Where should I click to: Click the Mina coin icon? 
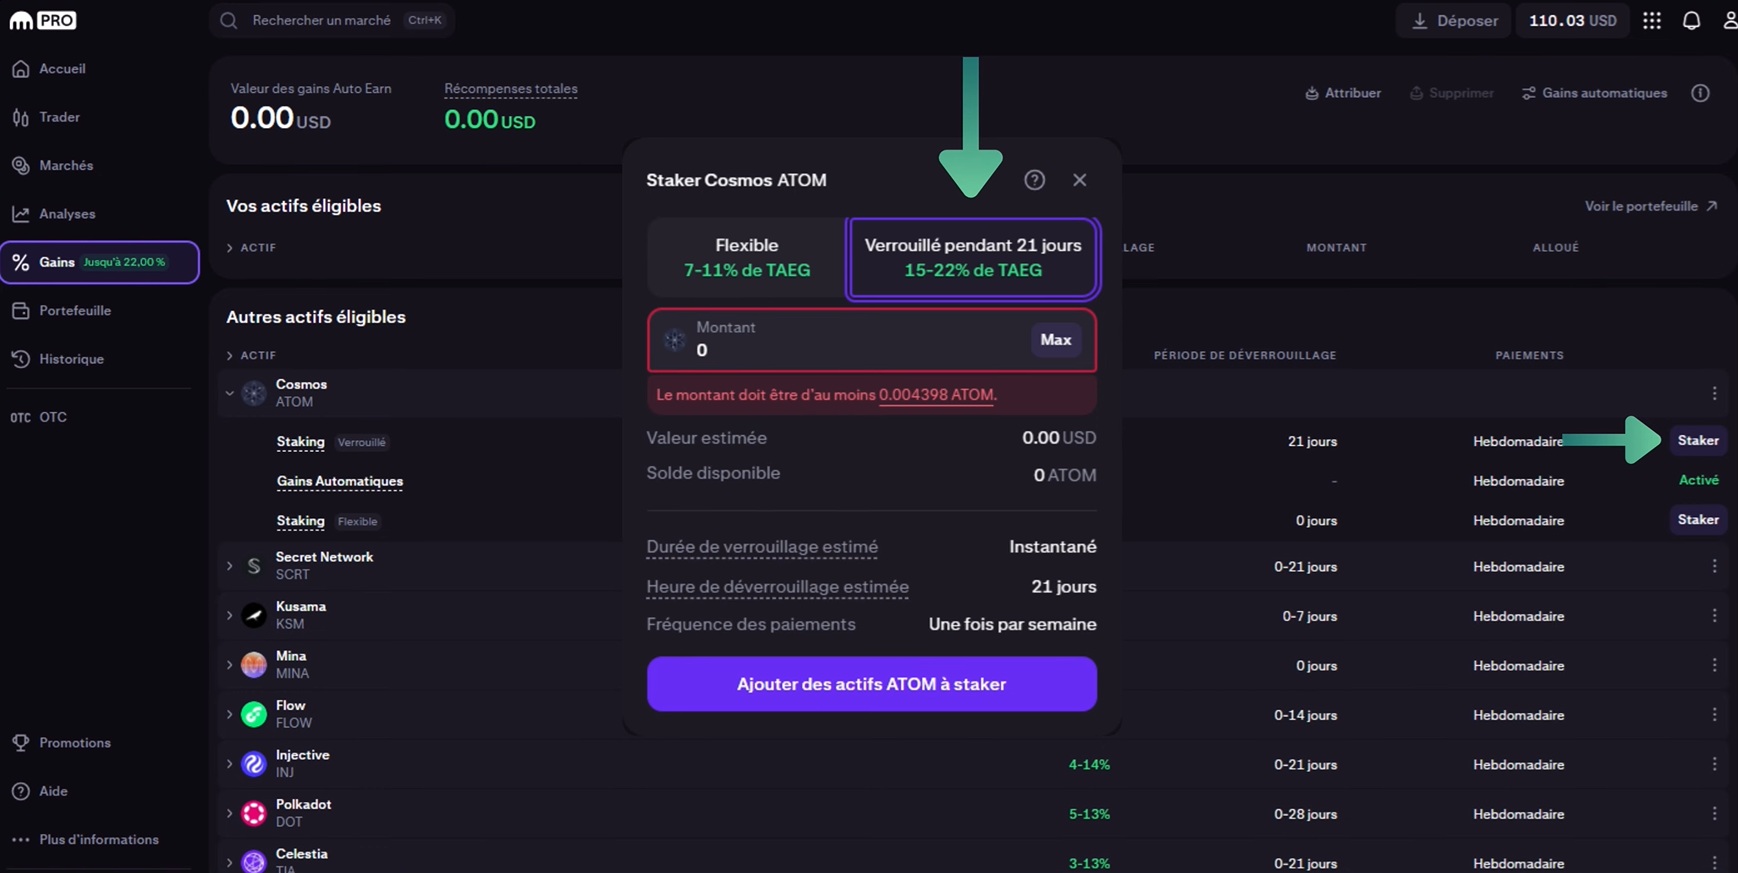click(x=254, y=665)
